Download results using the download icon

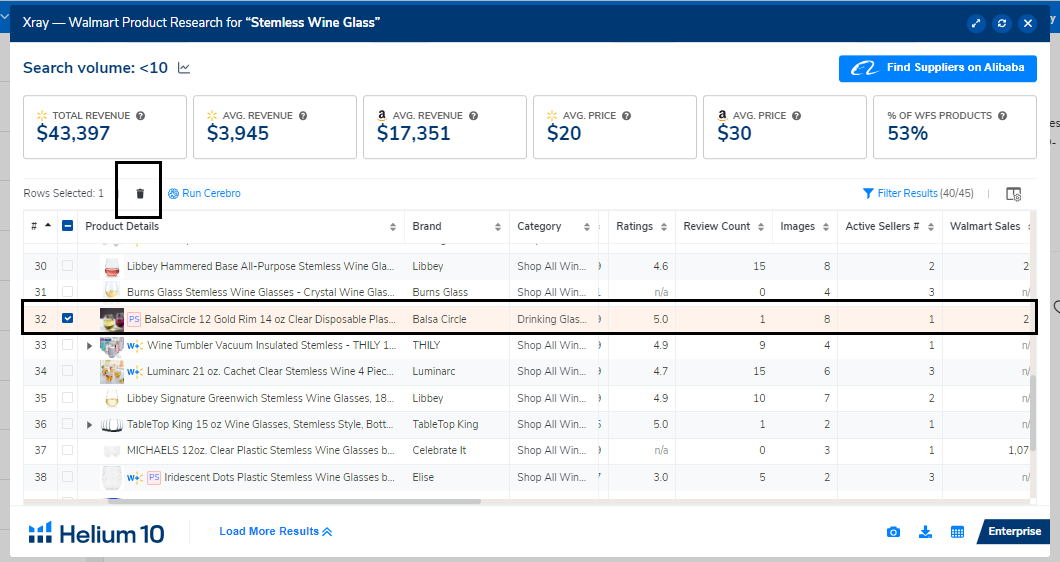click(925, 532)
